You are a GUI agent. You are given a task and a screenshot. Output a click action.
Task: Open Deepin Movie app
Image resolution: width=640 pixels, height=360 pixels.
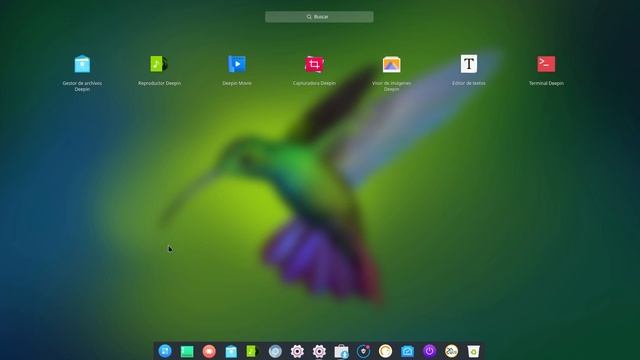pyautogui.click(x=237, y=64)
